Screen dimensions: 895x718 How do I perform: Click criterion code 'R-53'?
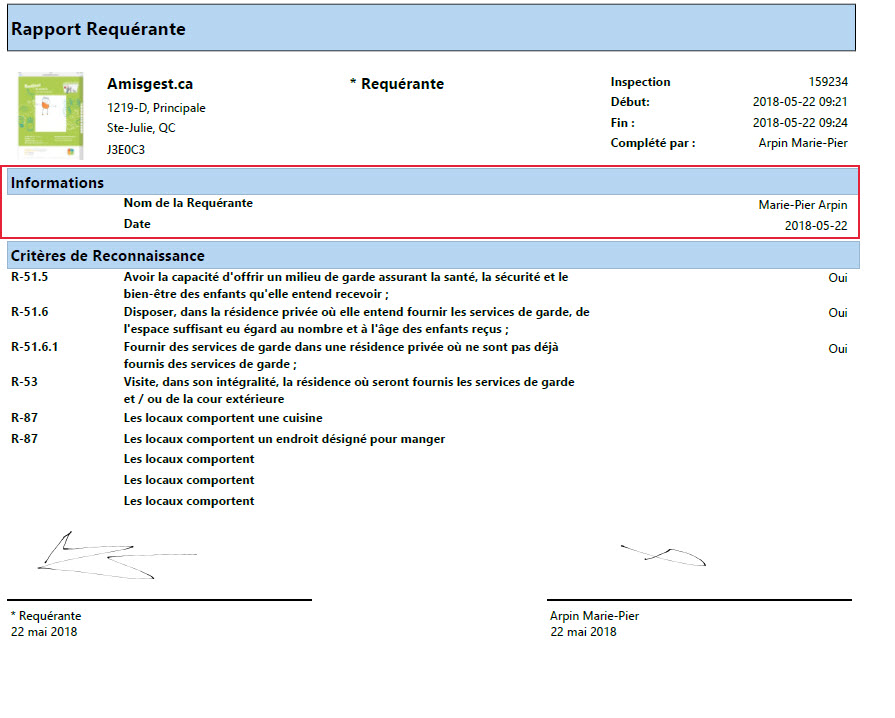(x=24, y=382)
